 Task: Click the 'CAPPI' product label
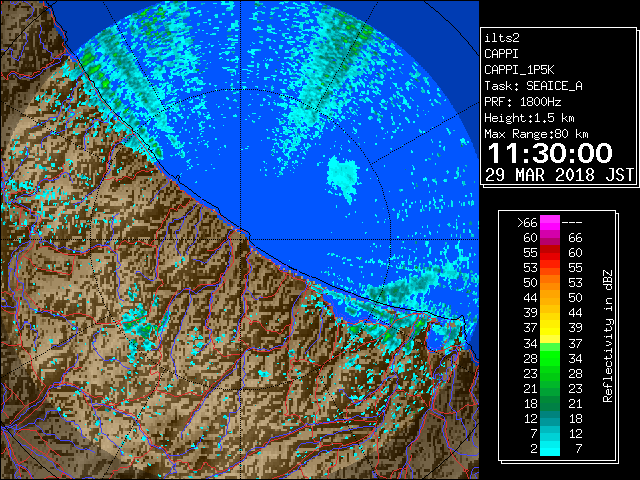(501, 54)
